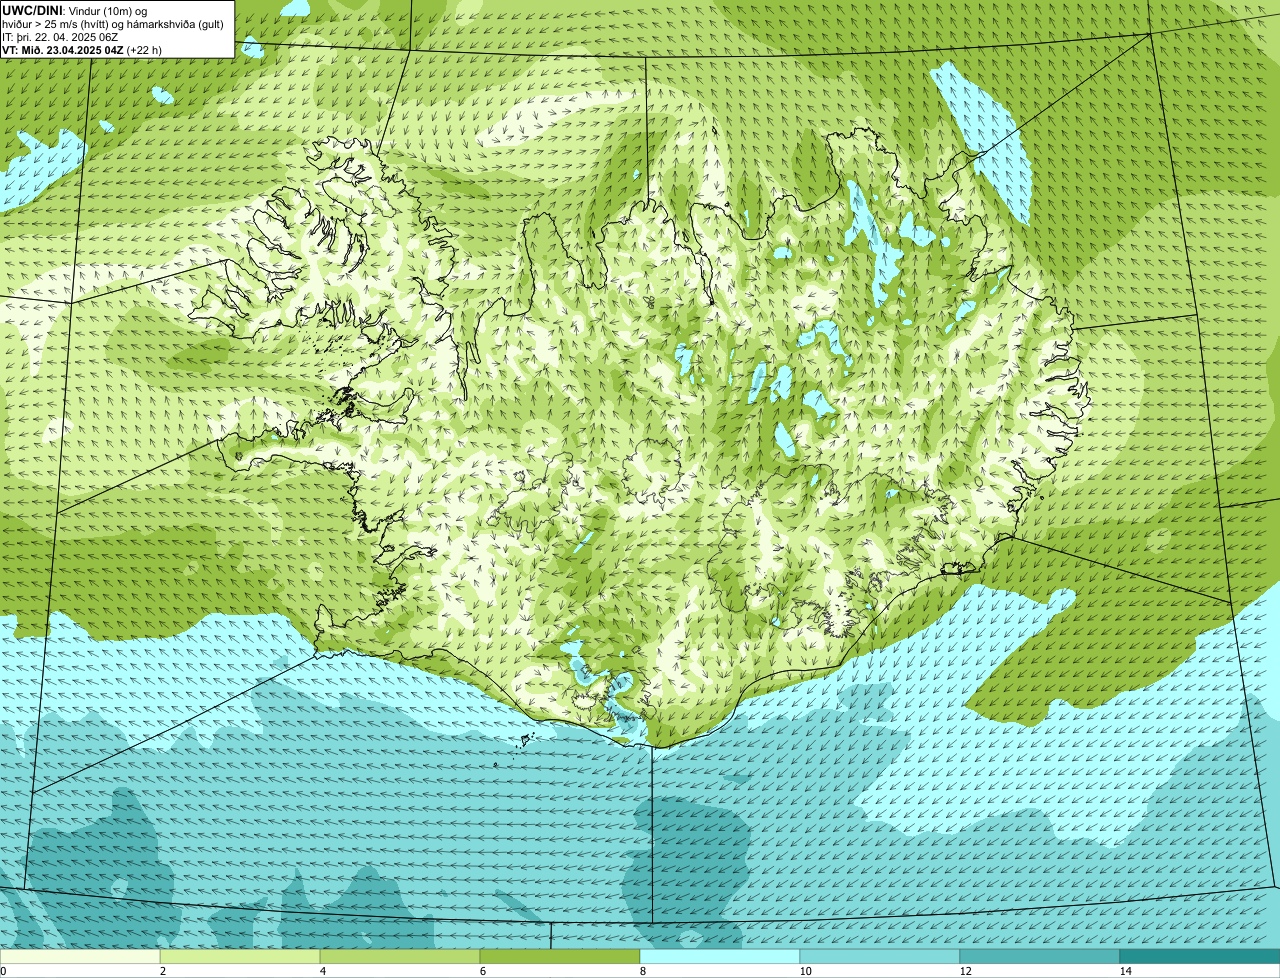Click the "4" tick label on the color scale

(x=322, y=971)
